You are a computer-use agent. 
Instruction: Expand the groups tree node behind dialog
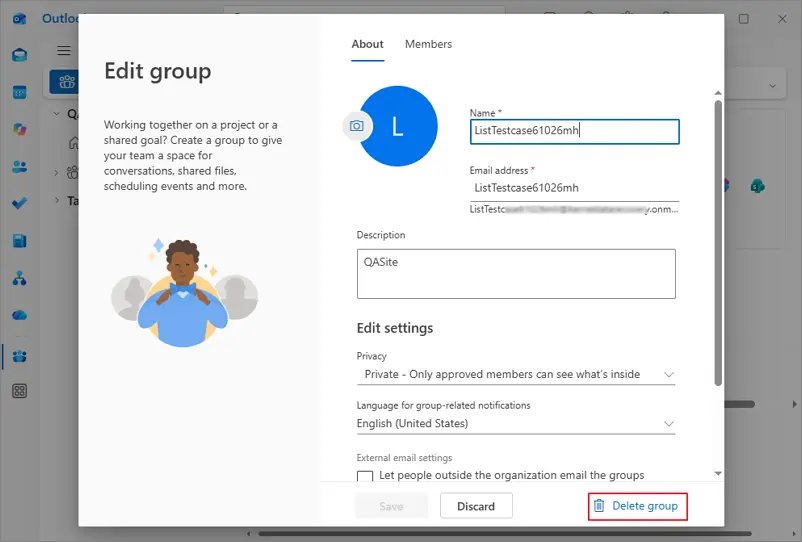(x=57, y=173)
